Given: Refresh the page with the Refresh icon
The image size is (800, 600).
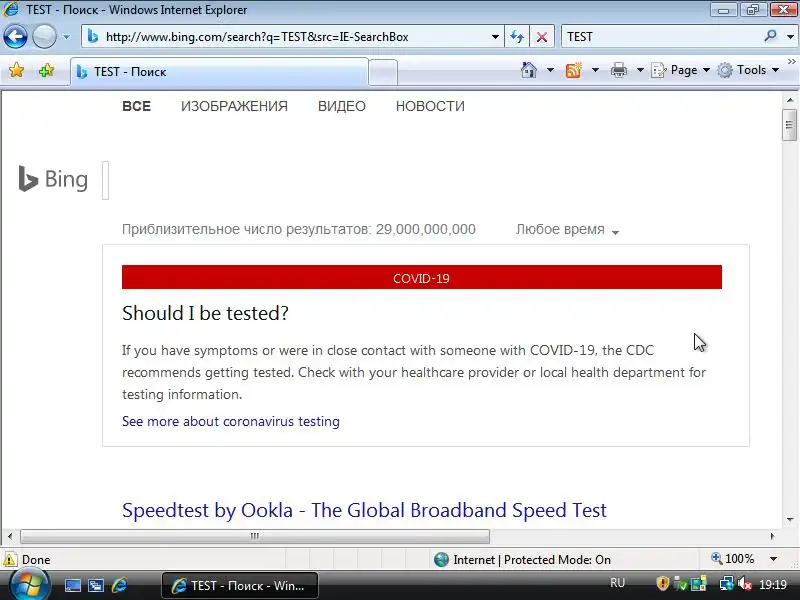Looking at the screenshot, I should click(517, 37).
